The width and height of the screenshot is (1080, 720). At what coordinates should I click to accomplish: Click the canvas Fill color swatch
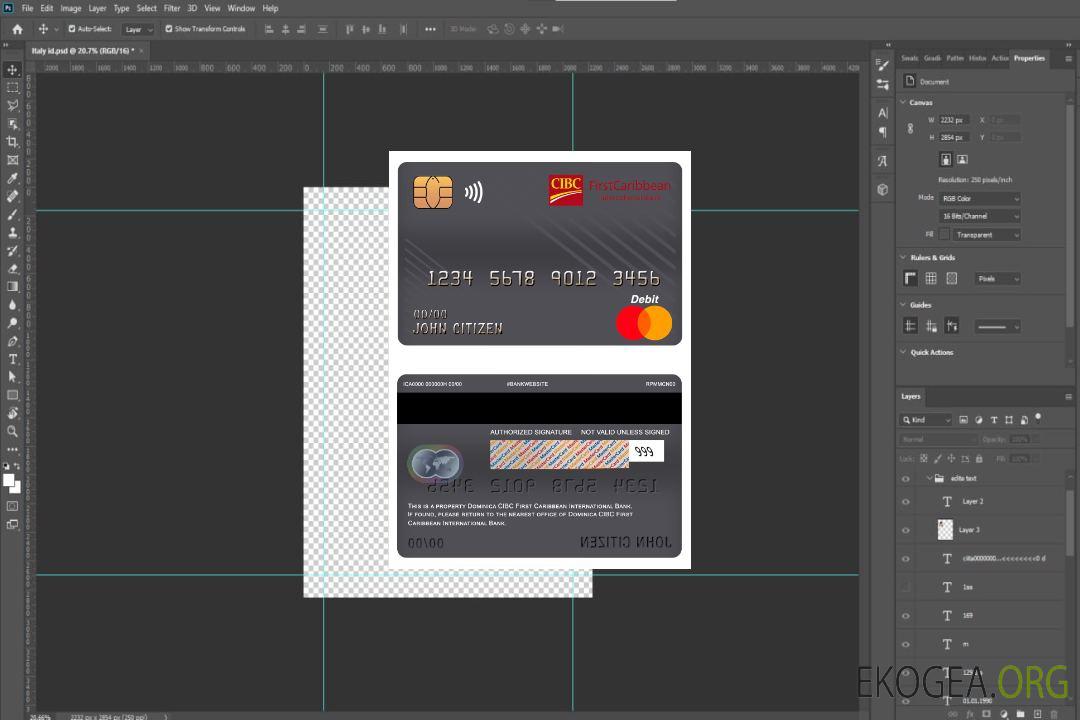pos(944,234)
